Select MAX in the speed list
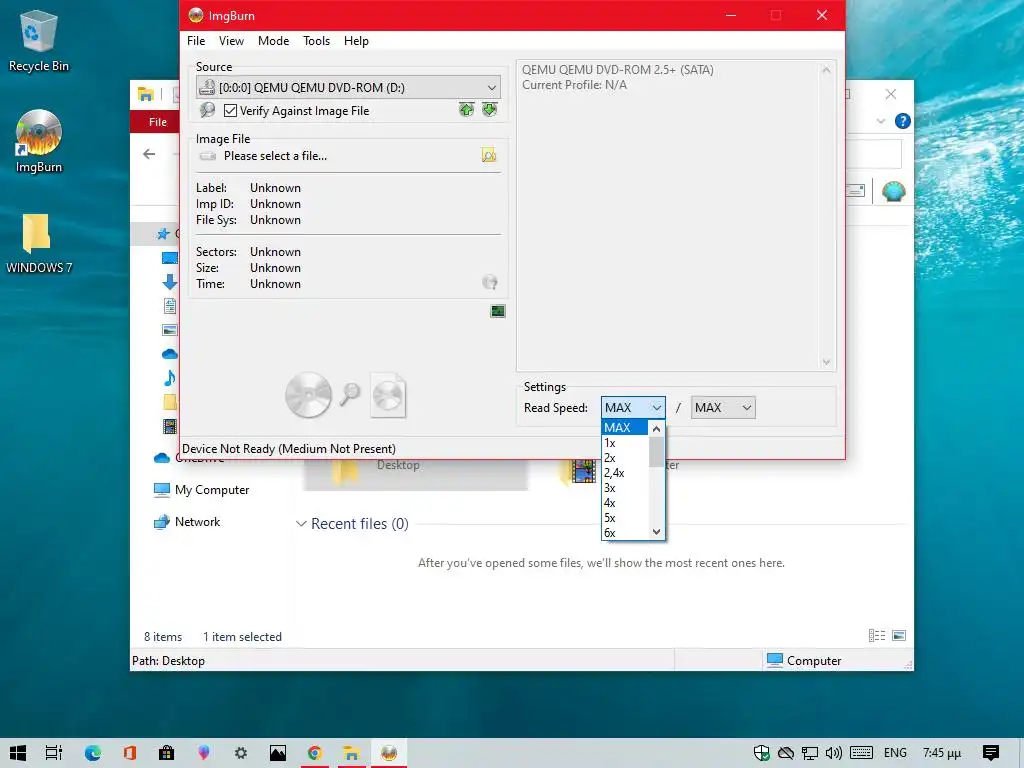Image resolution: width=1024 pixels, height=768 pixels. tap(625, 428)
